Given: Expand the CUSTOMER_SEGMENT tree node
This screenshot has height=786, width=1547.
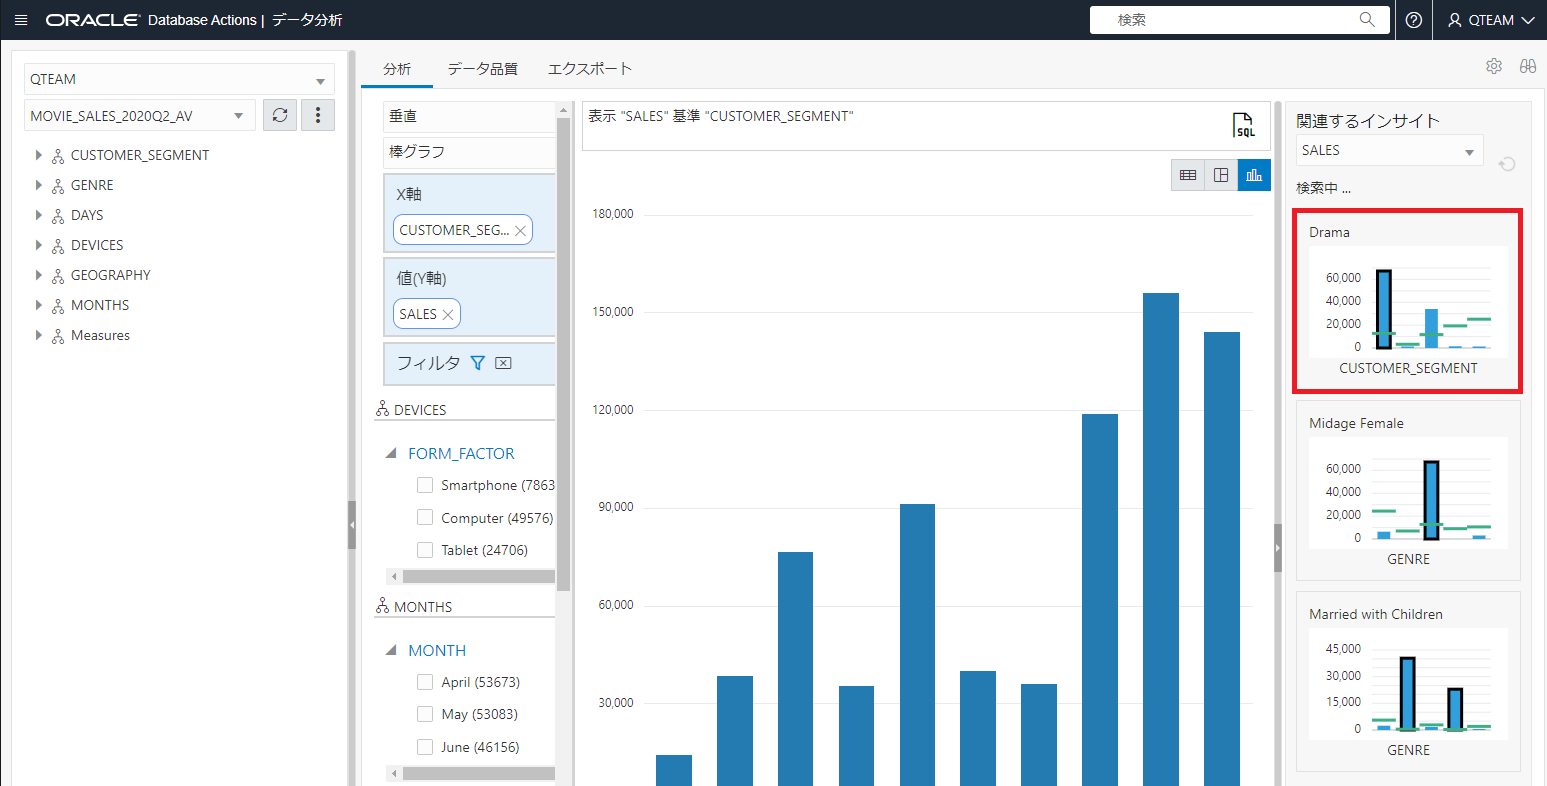Looking at the screenshot, I should point(39,155).
